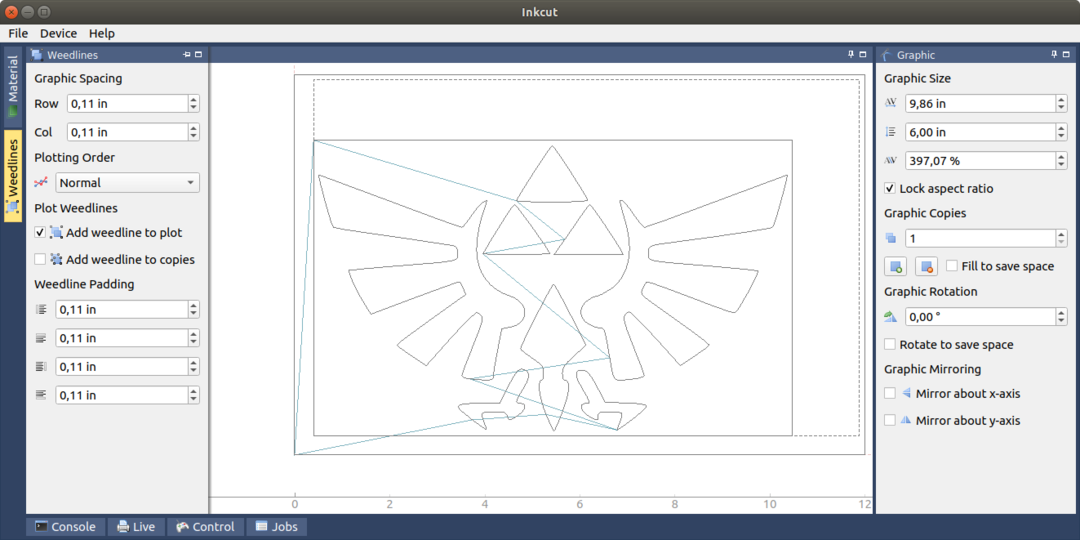
Task: Click the graphic height icon
Action: click(891, 132)
